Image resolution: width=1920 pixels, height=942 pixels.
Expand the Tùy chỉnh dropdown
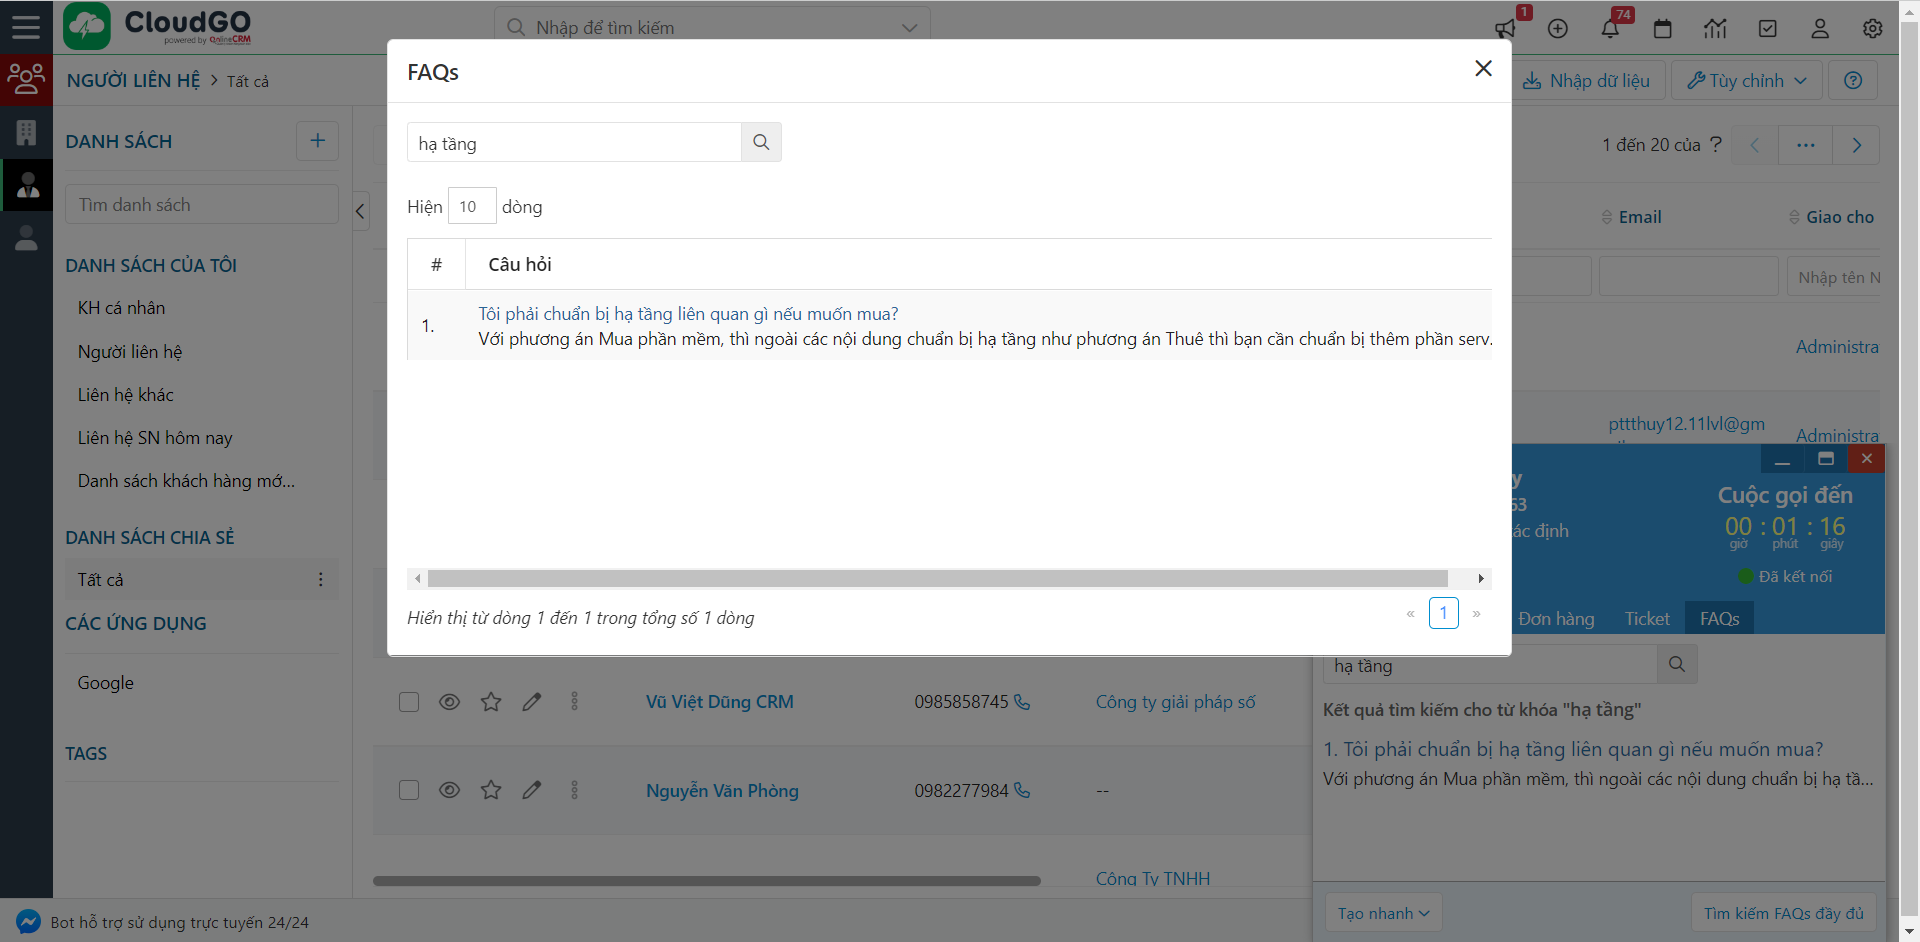1746,80
